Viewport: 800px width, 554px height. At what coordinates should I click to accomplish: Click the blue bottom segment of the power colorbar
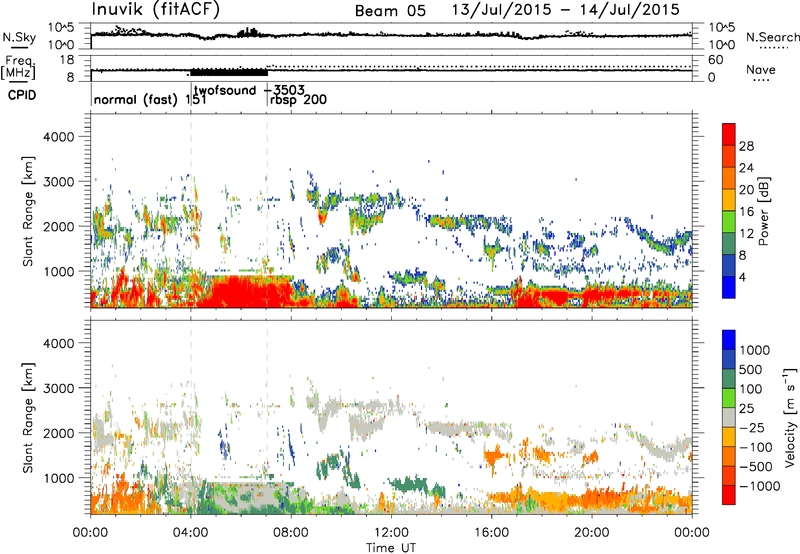point(729,287)
